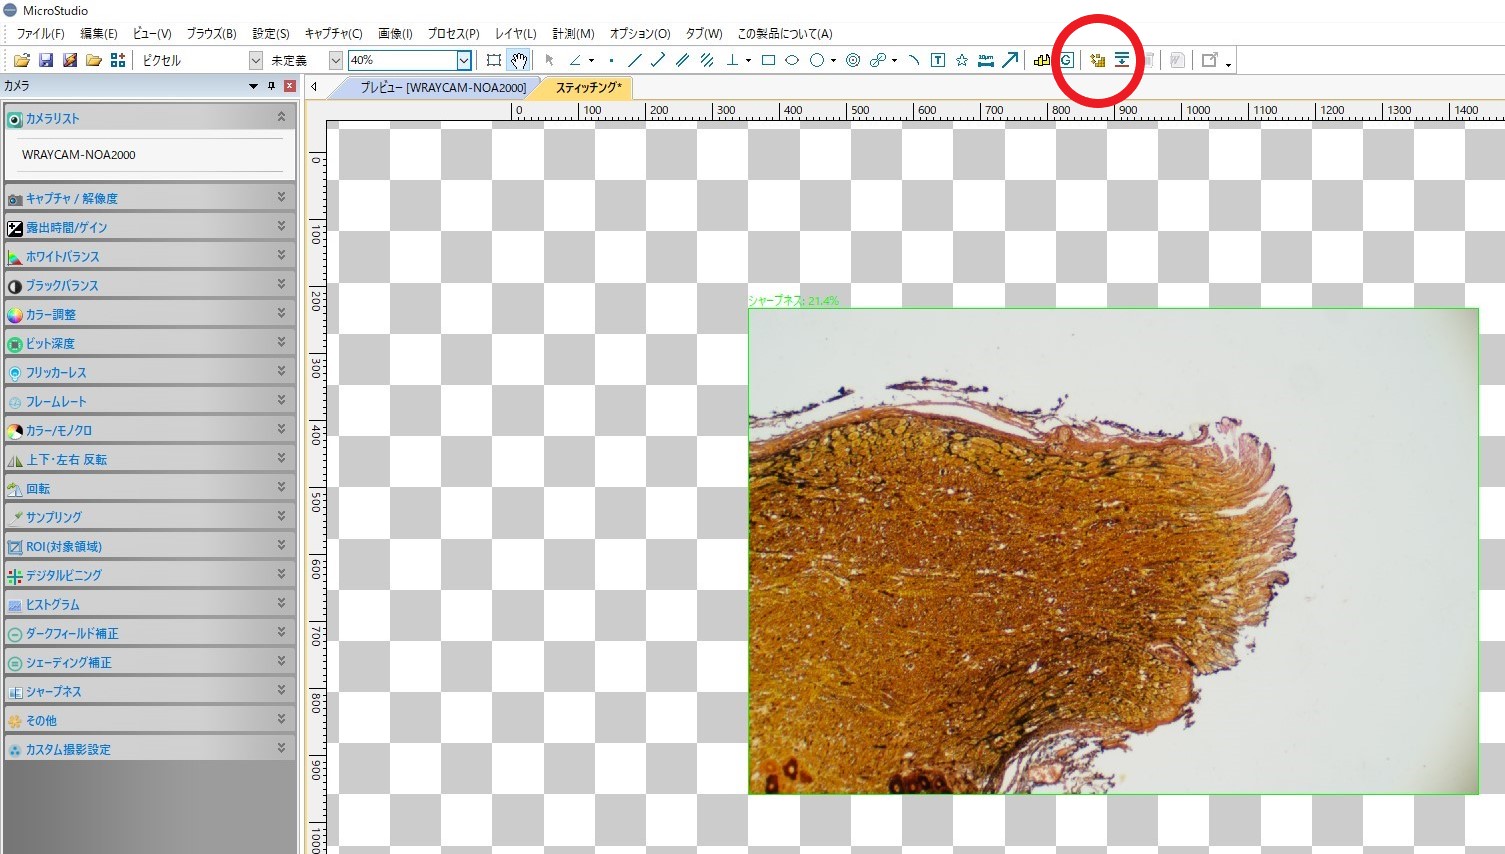Select the ellipse drawing tool

(791, 60)
